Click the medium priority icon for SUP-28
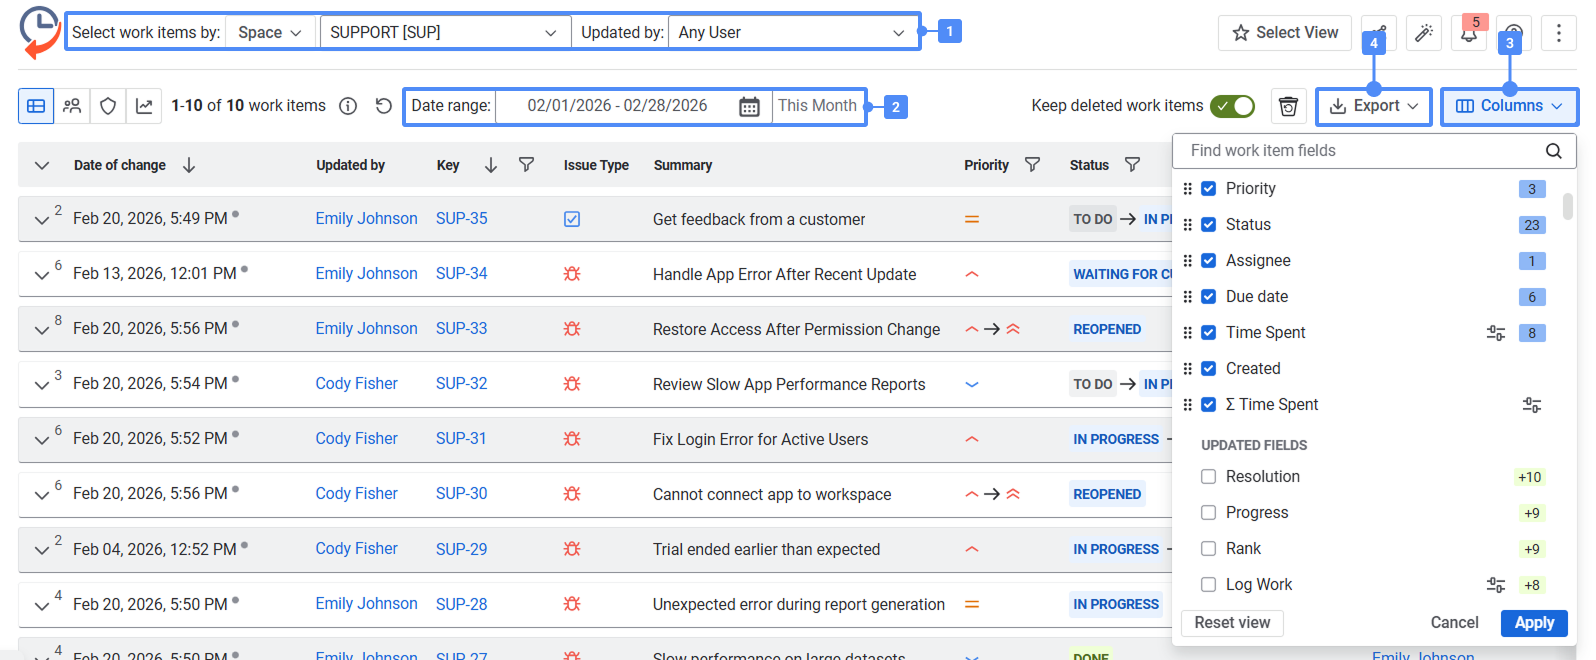The height and width of the screenshot is (660, 1596). coord(972,604)
